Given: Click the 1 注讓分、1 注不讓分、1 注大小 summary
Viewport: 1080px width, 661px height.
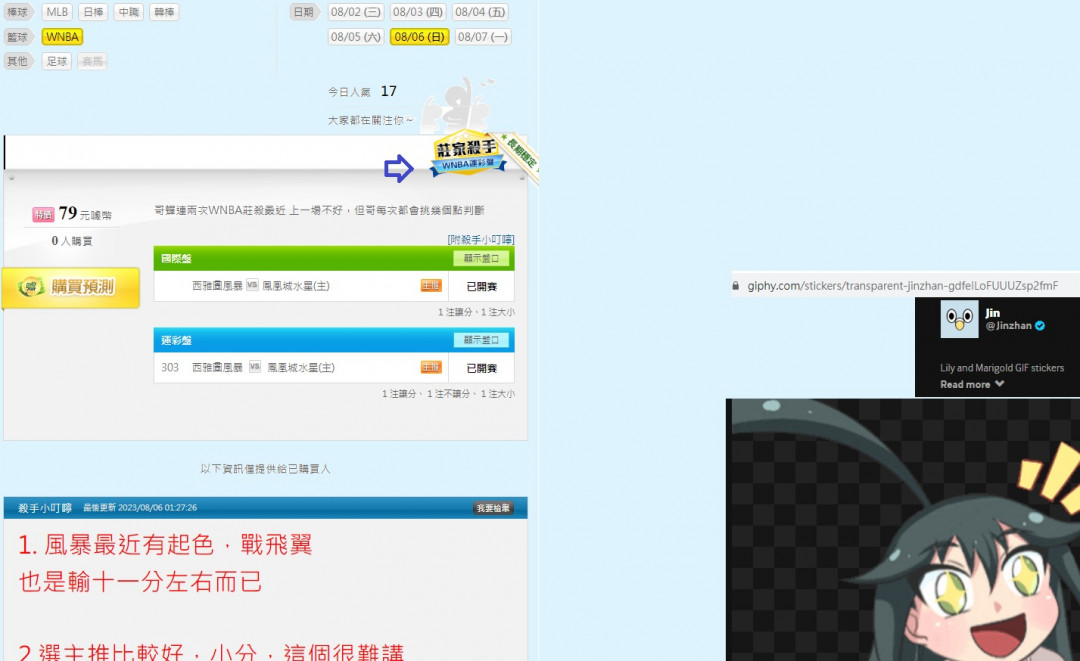Looking at the screenshot, I should coord(448,394).
